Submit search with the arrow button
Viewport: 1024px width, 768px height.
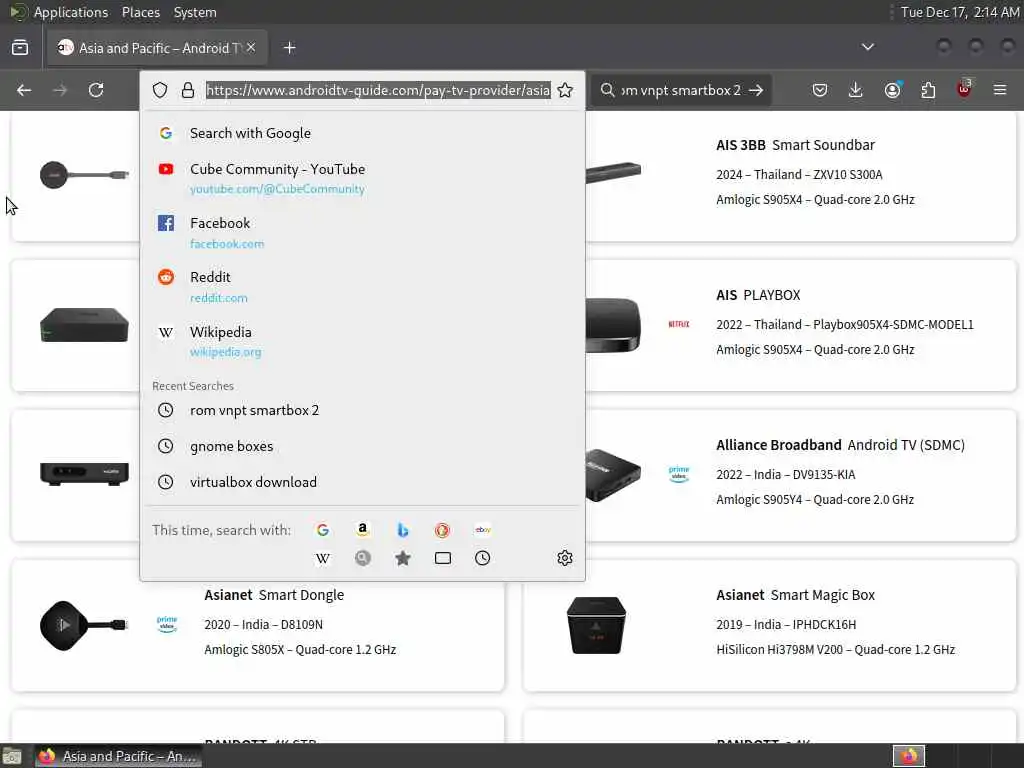coord(756,90)
